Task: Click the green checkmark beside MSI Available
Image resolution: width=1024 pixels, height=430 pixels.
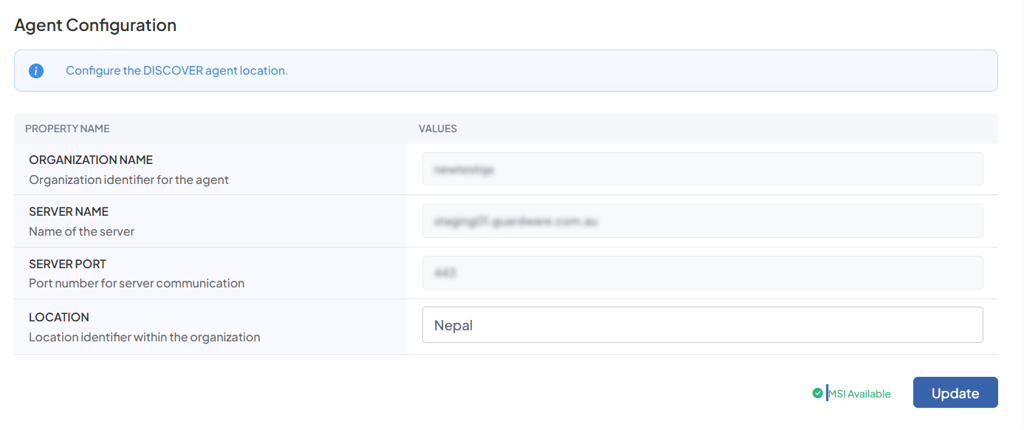Action: (818, 393)
